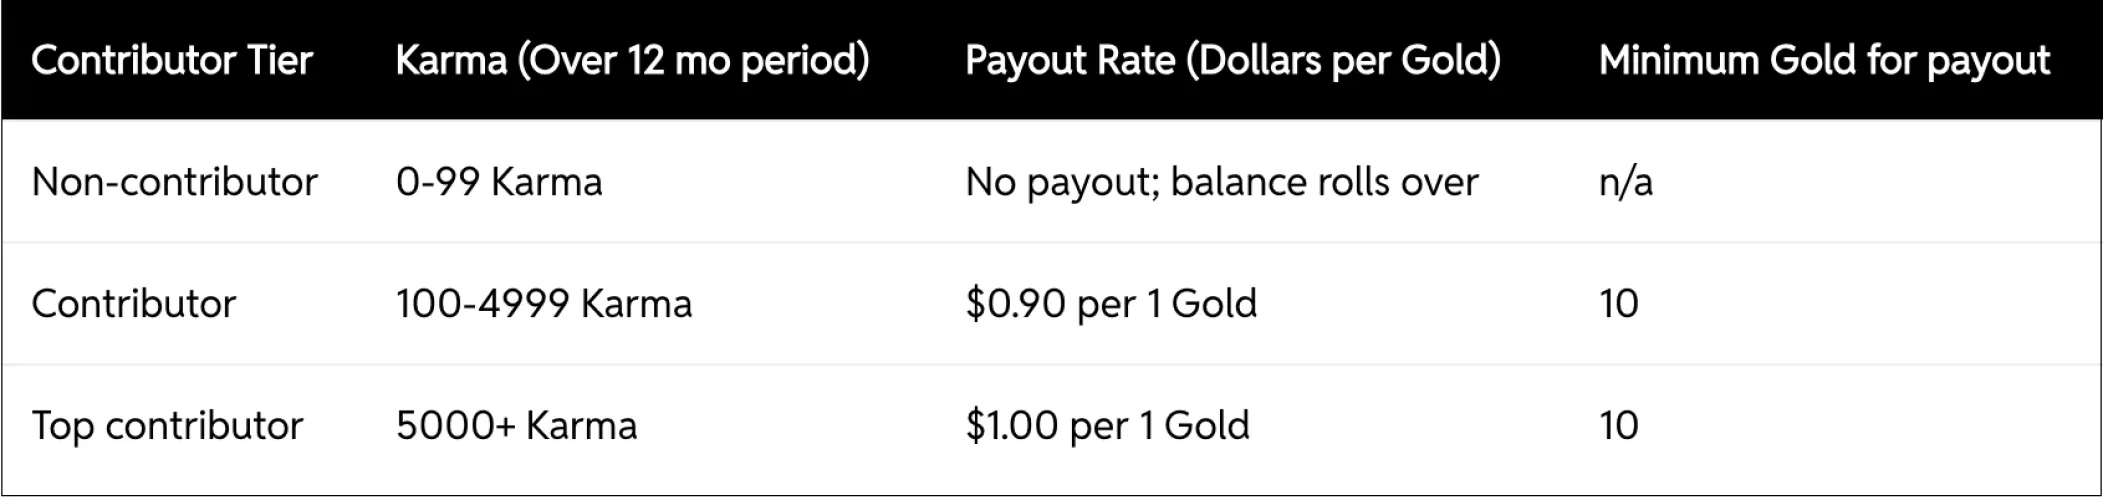Click the Karma (Over 12 mo period) header
The width and height of the screenshot is (2103, 500).
(x=632, y=61)
